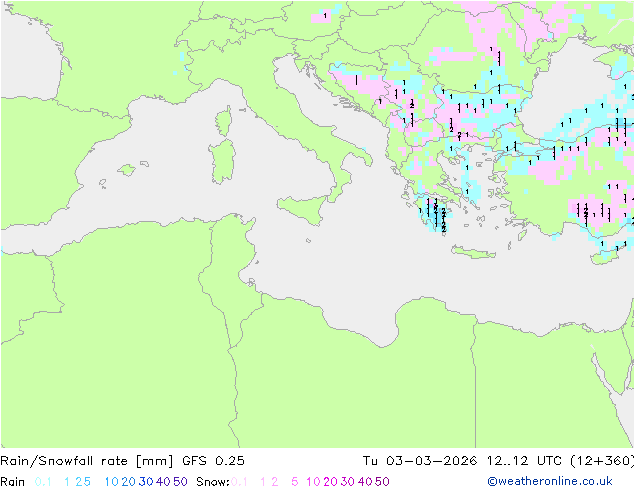Pick the snow legend 5 value
The height and width of the screenshot is (490, 634).
tap(295, 482)
